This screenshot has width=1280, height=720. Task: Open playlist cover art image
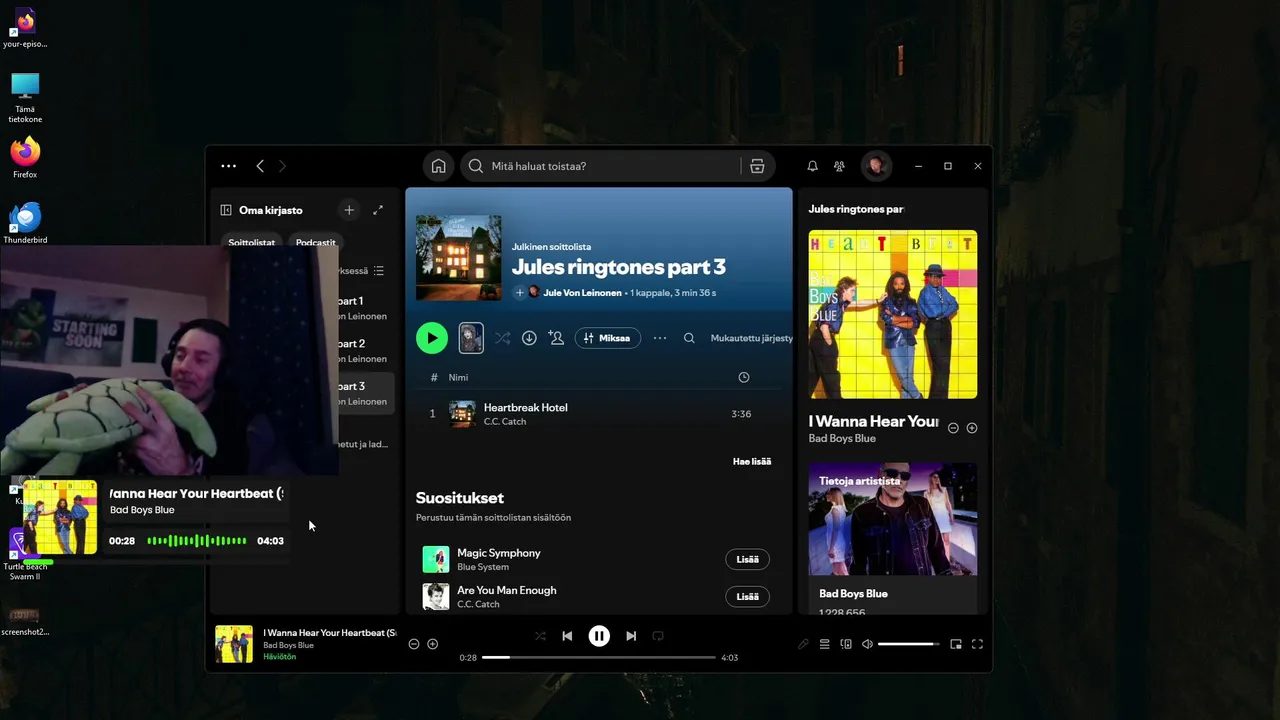(459, 258)
